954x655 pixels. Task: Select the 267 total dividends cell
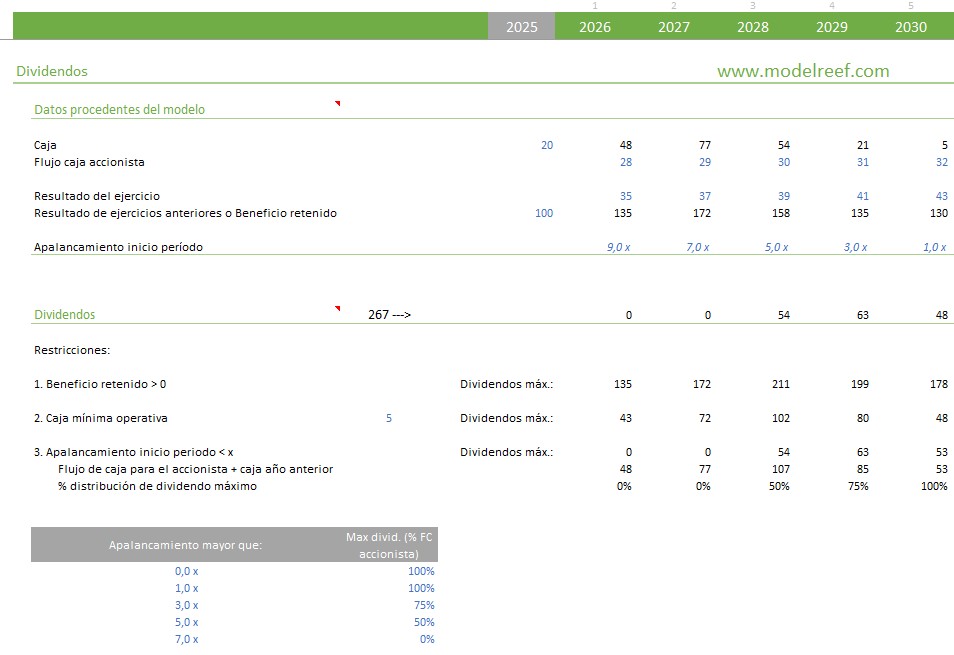(389, 315)
